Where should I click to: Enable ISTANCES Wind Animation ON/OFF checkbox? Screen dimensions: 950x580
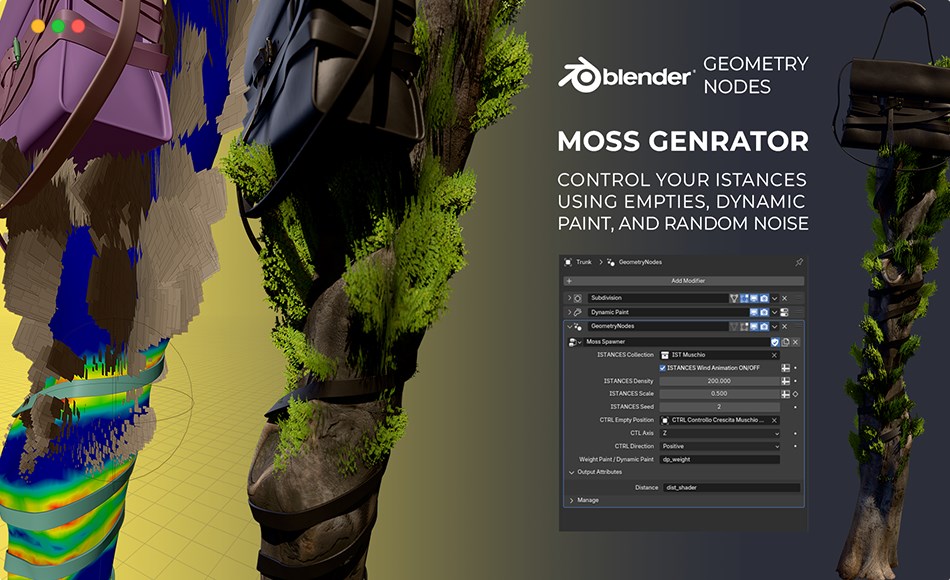662,367
